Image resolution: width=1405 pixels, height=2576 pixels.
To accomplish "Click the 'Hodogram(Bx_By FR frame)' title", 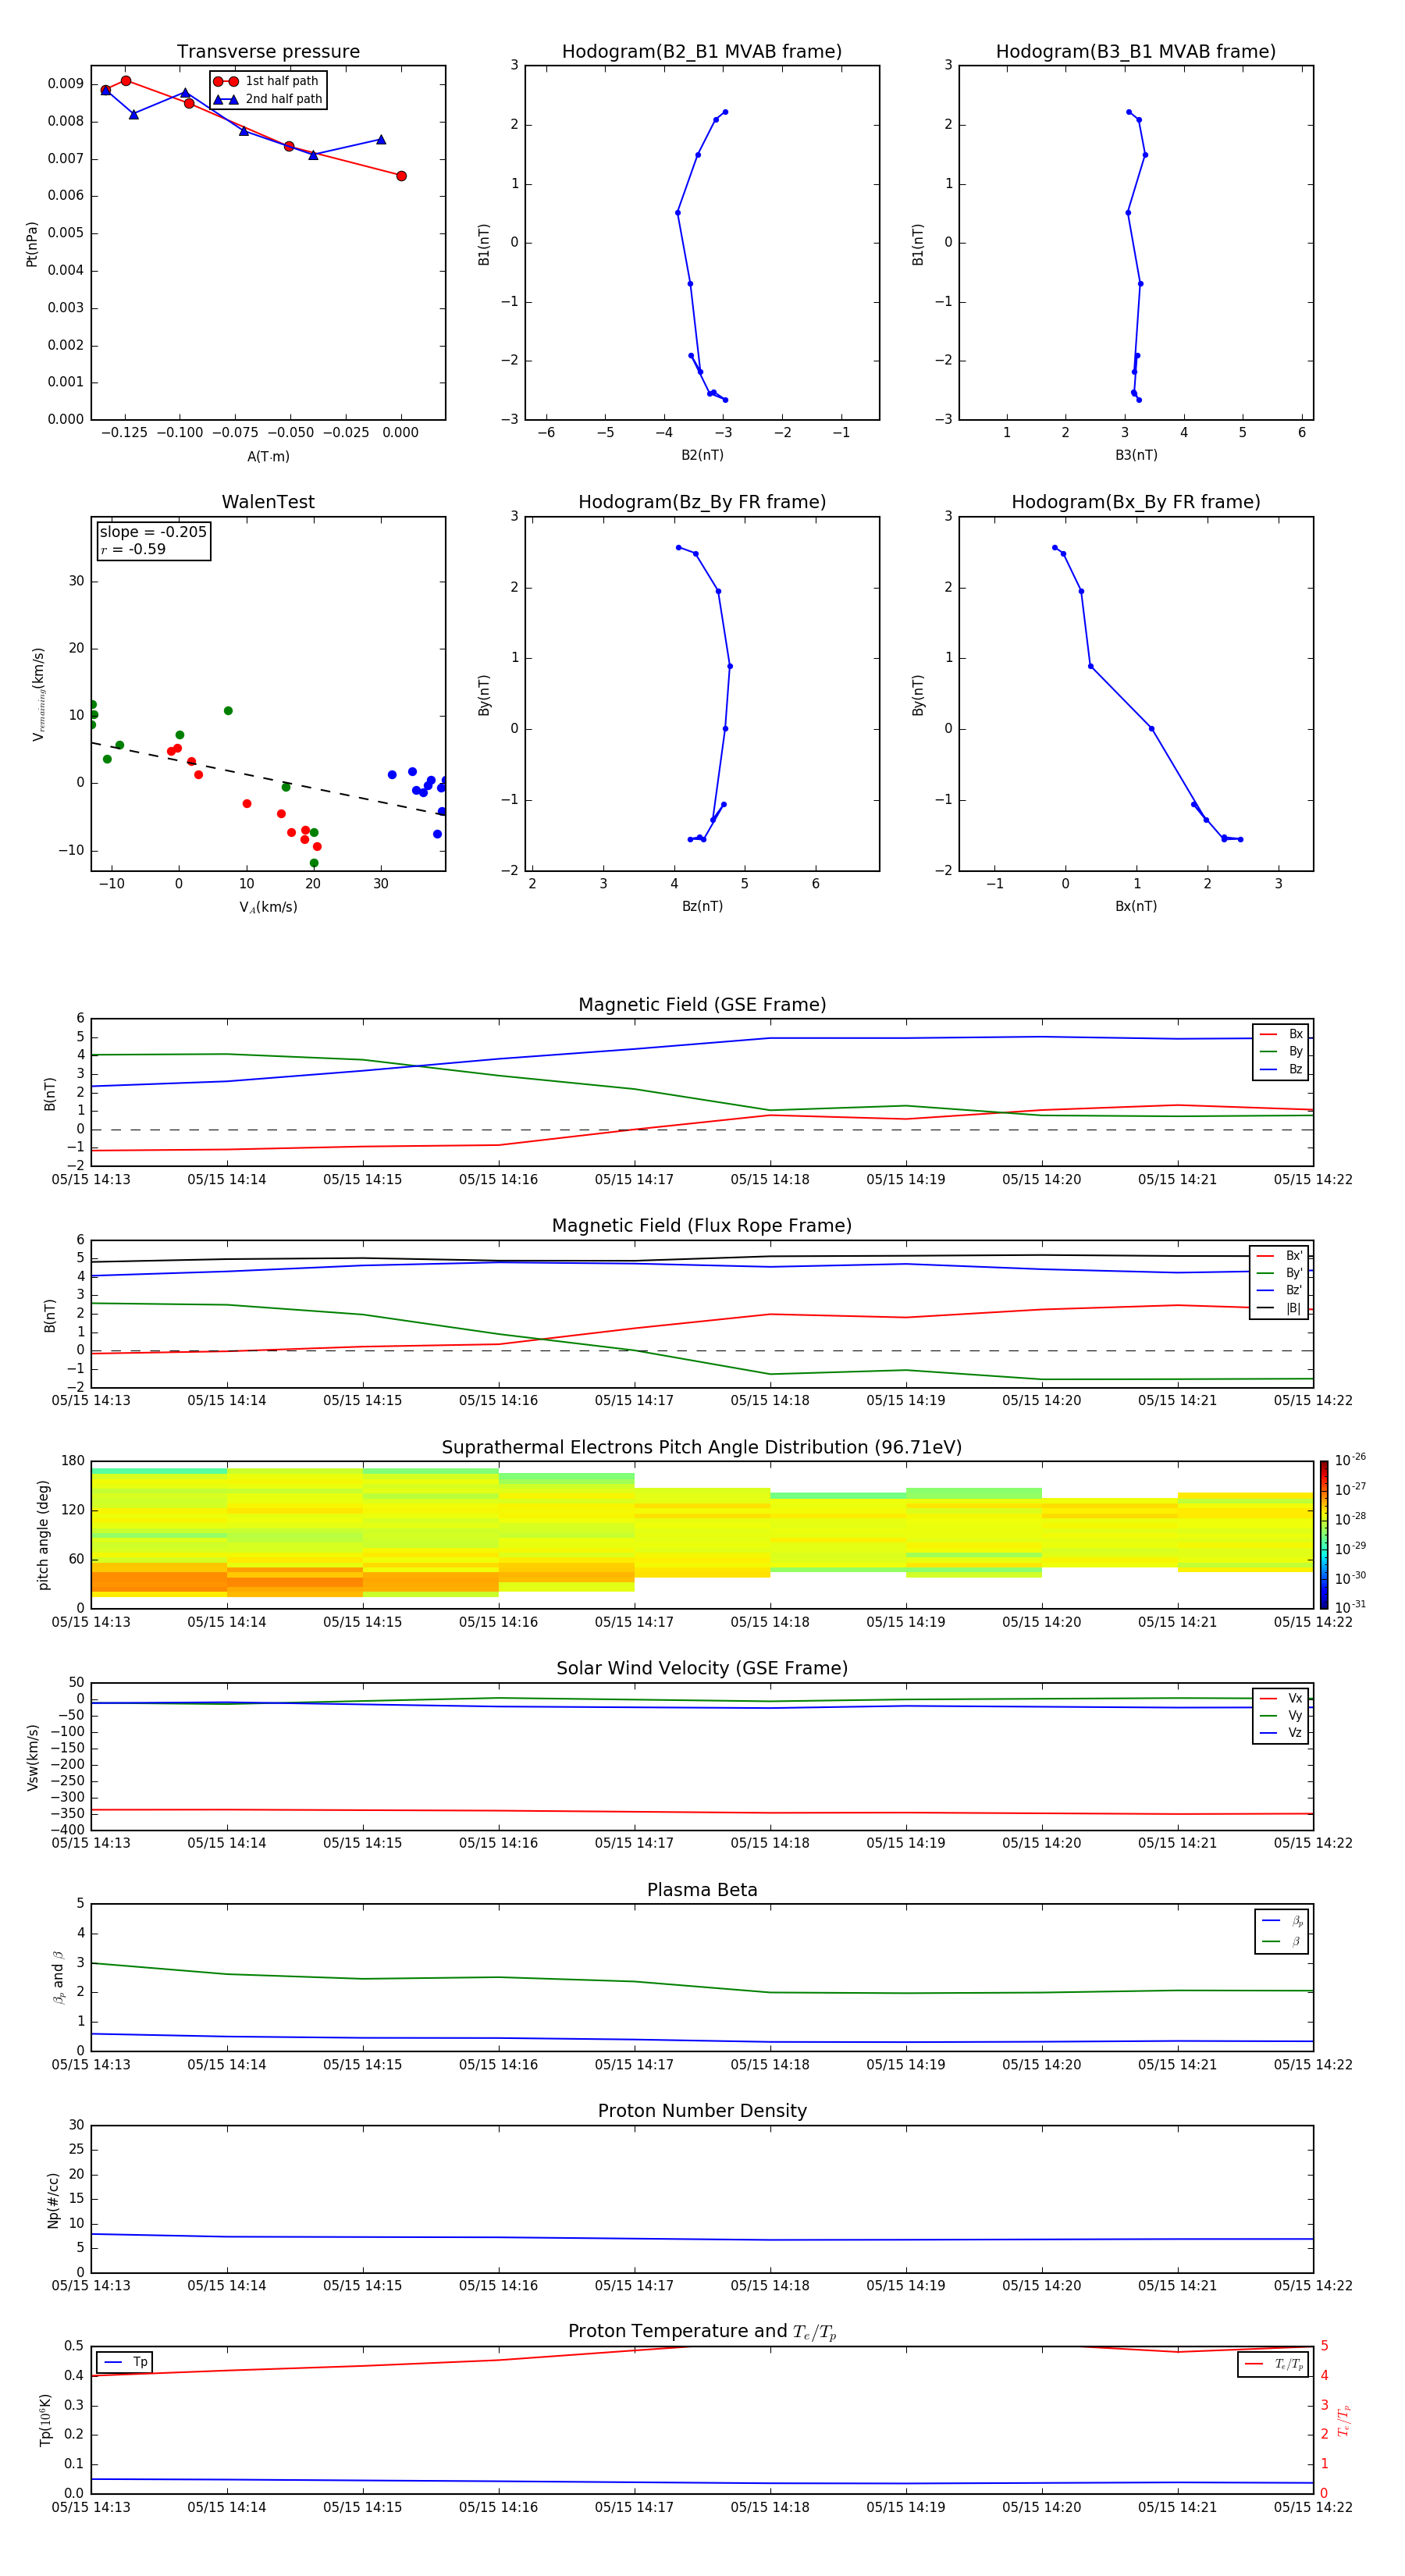I will [1136, 502].
